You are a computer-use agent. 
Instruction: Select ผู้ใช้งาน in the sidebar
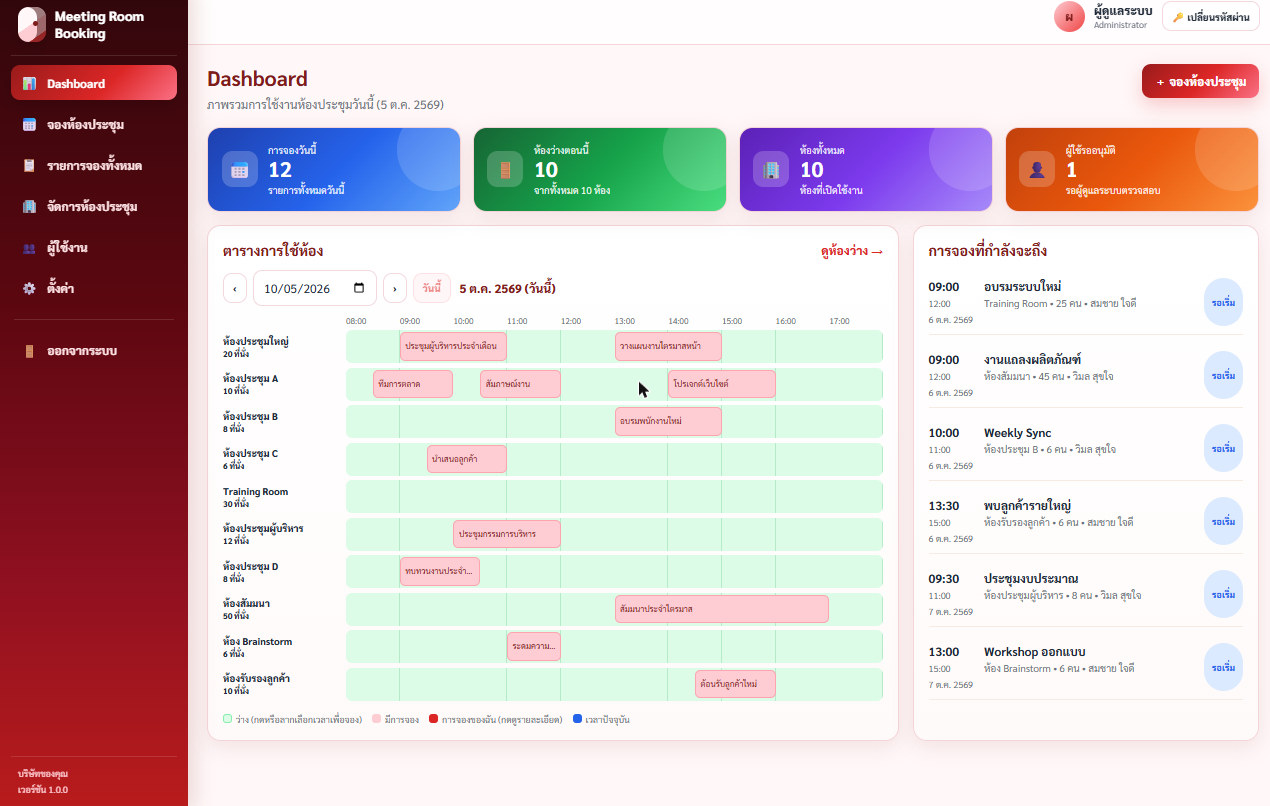(x=94, y=247)
